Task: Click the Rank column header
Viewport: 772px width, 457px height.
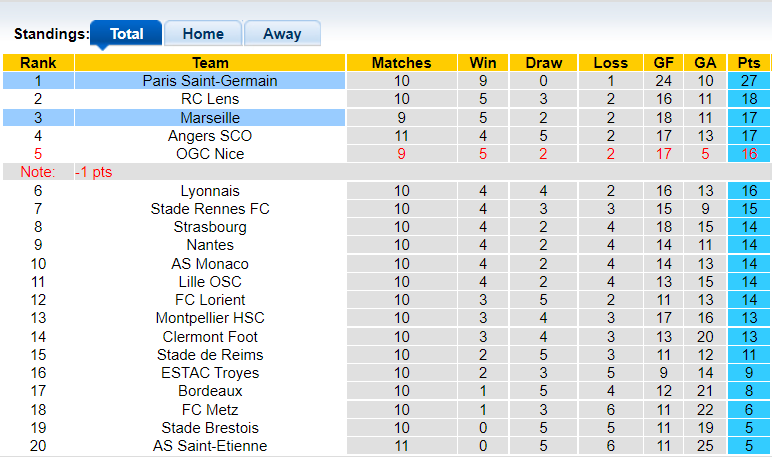Action: pyautogui.click(x=38, y=63)
